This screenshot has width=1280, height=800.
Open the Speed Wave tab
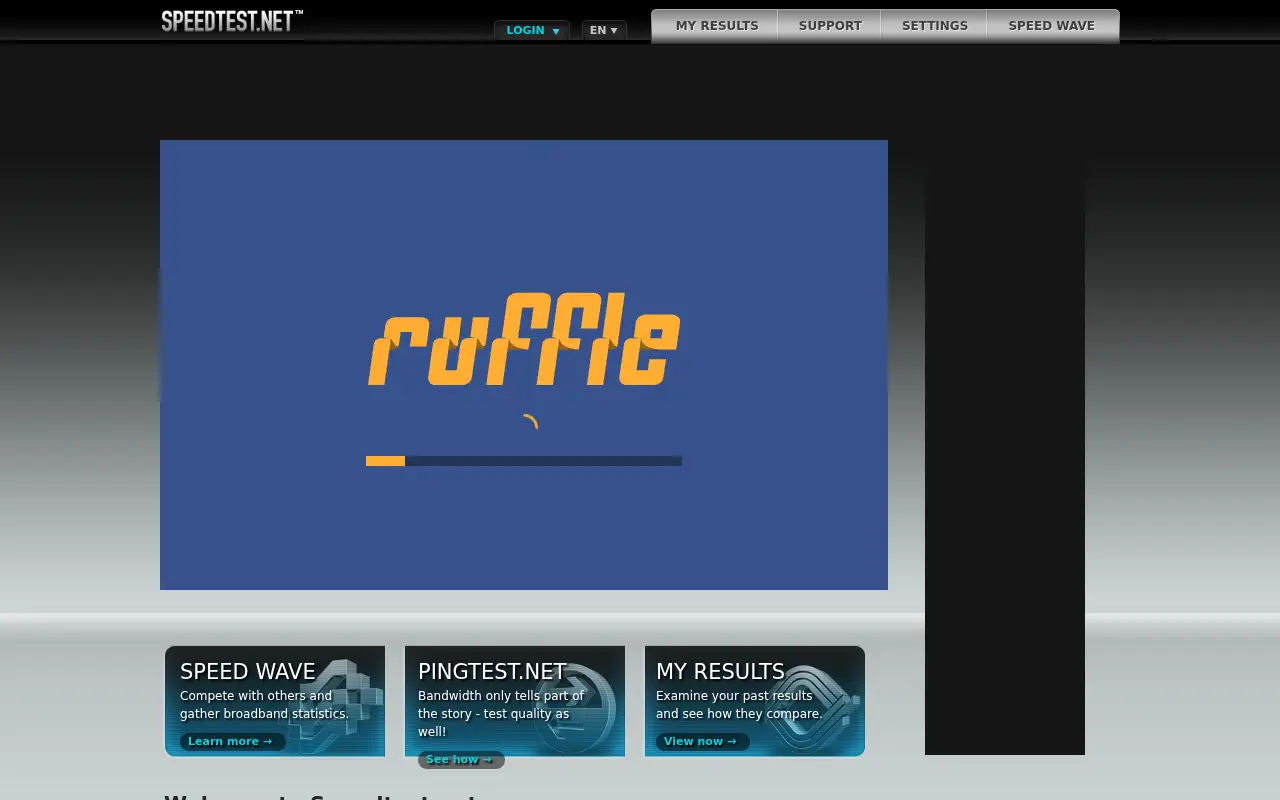click(1052, 26)
